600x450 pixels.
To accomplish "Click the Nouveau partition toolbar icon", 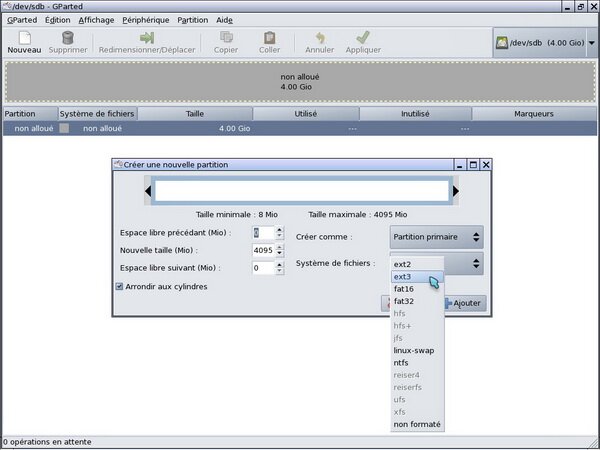I will (24, 38).
